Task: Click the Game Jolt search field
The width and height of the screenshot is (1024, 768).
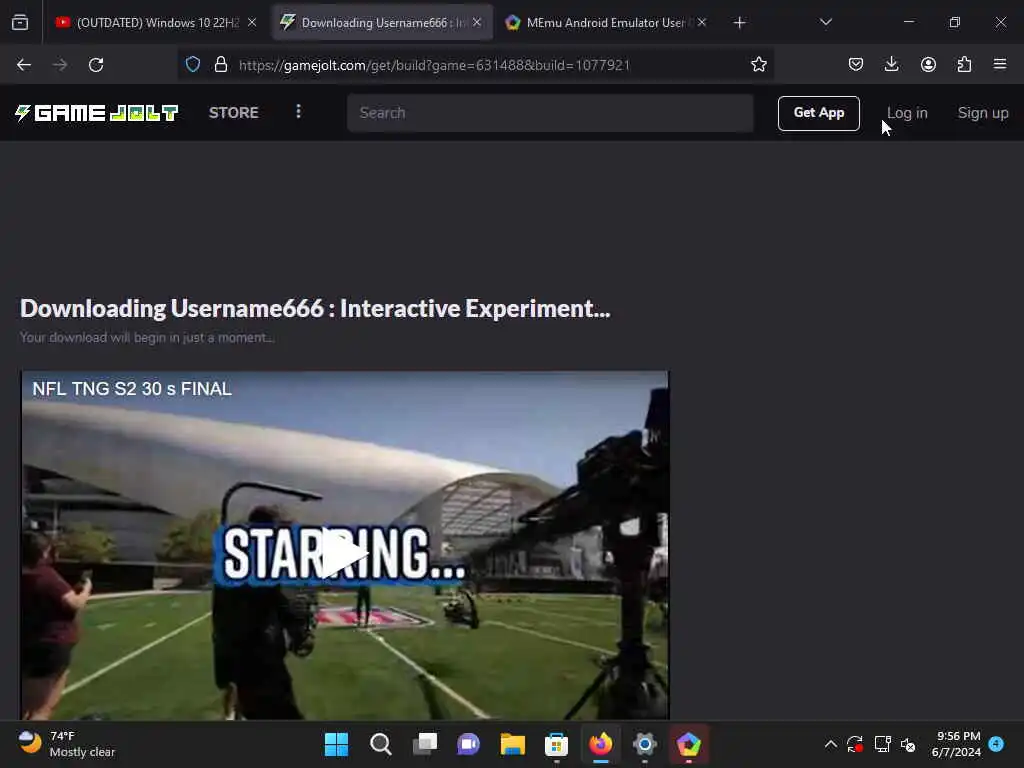Action: coord(550,113)
